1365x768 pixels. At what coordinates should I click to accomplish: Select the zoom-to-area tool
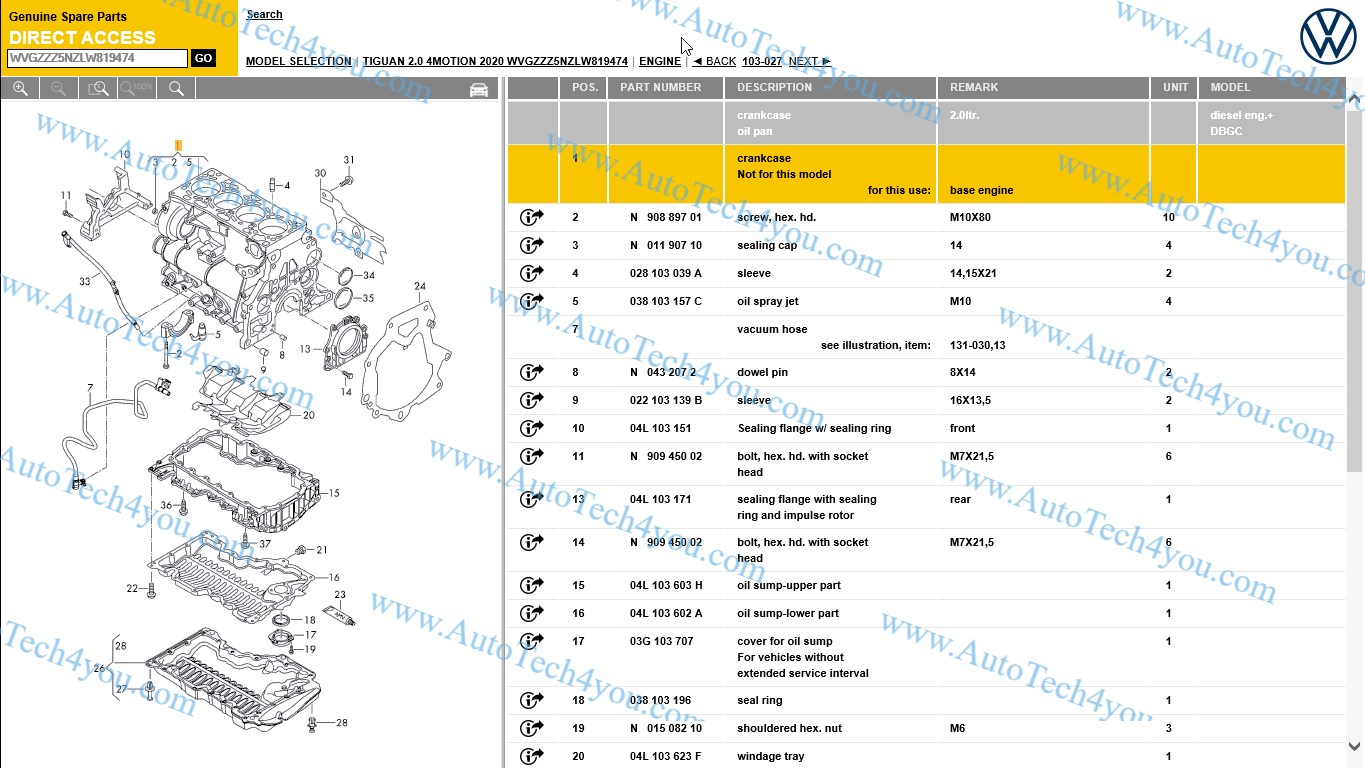pos(98,89)
